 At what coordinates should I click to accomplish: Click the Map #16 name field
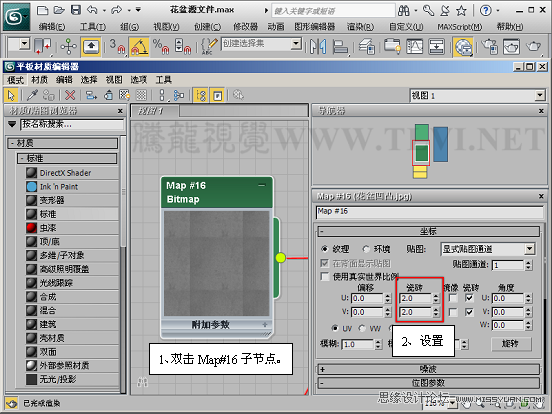coord(429,212)
